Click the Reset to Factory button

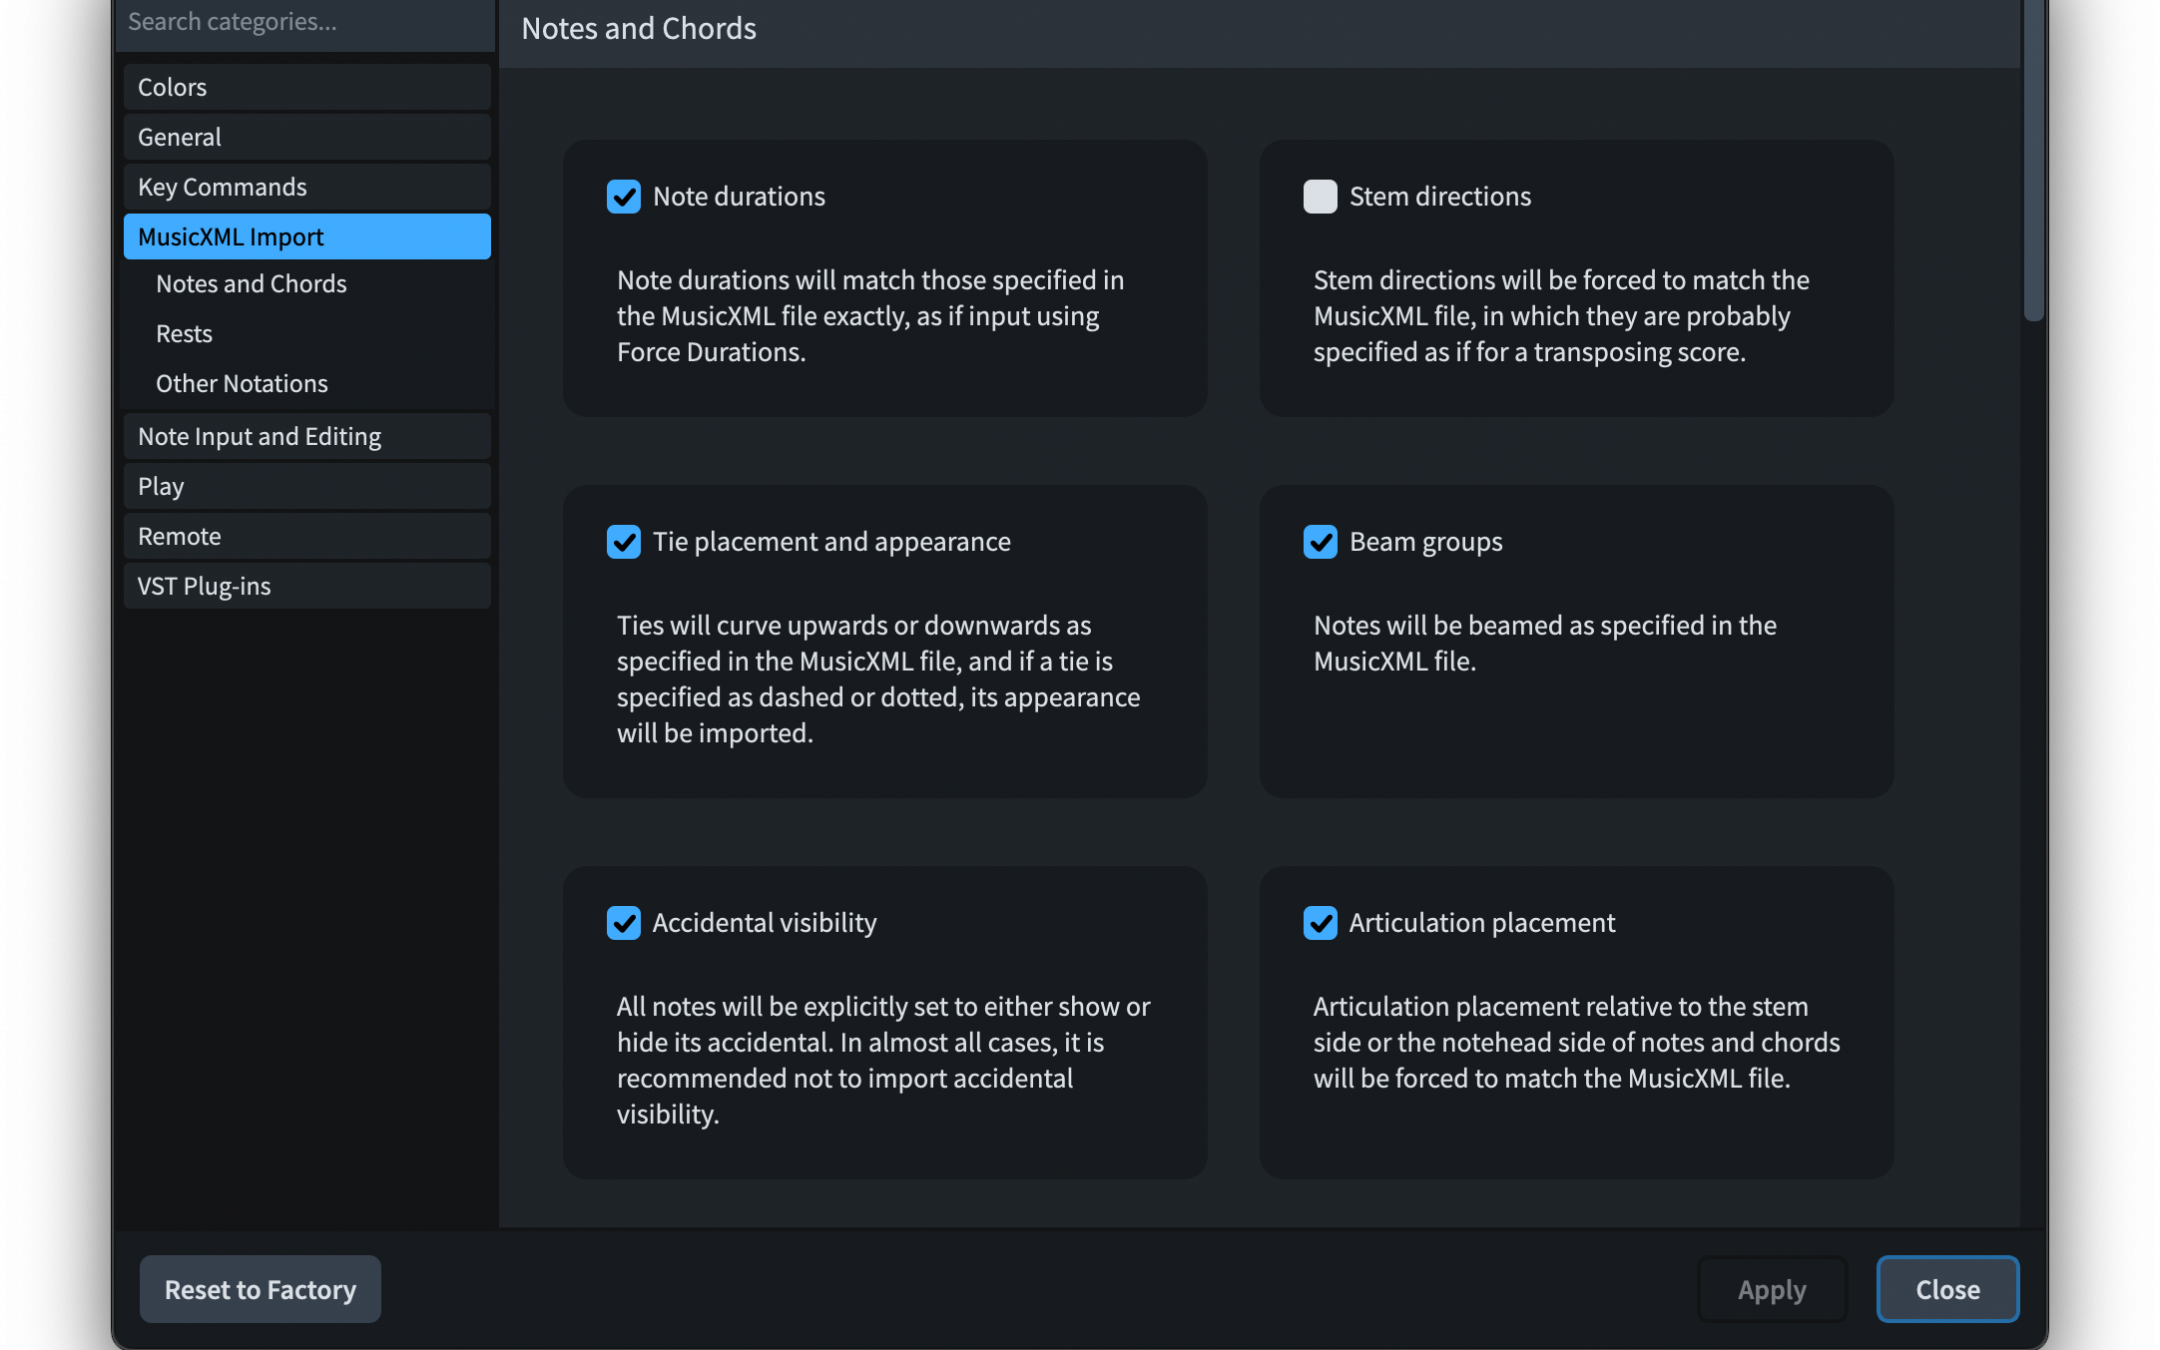260,1290
